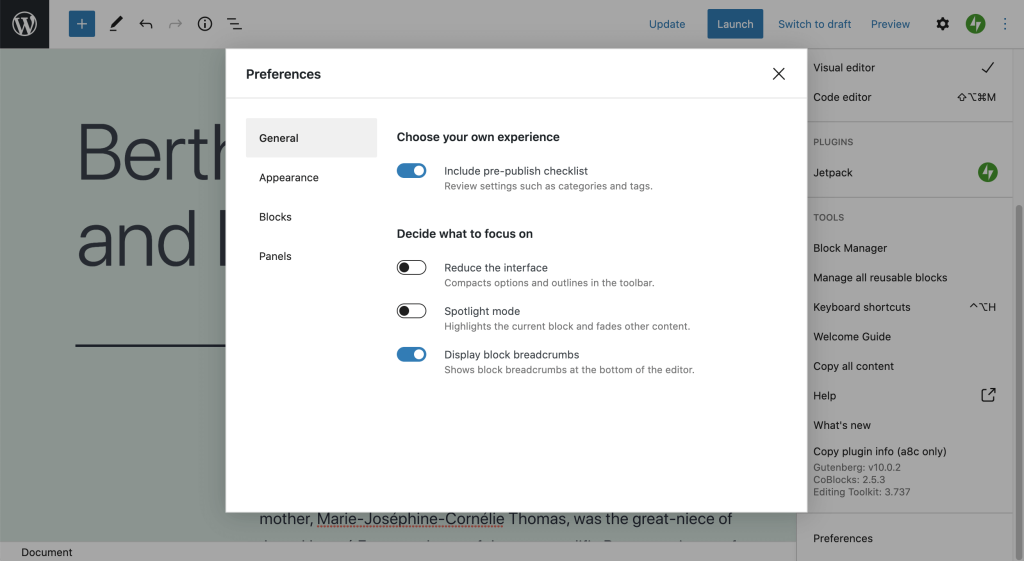
Task: Open the block inserter plus button
Action: coord(82,24)
